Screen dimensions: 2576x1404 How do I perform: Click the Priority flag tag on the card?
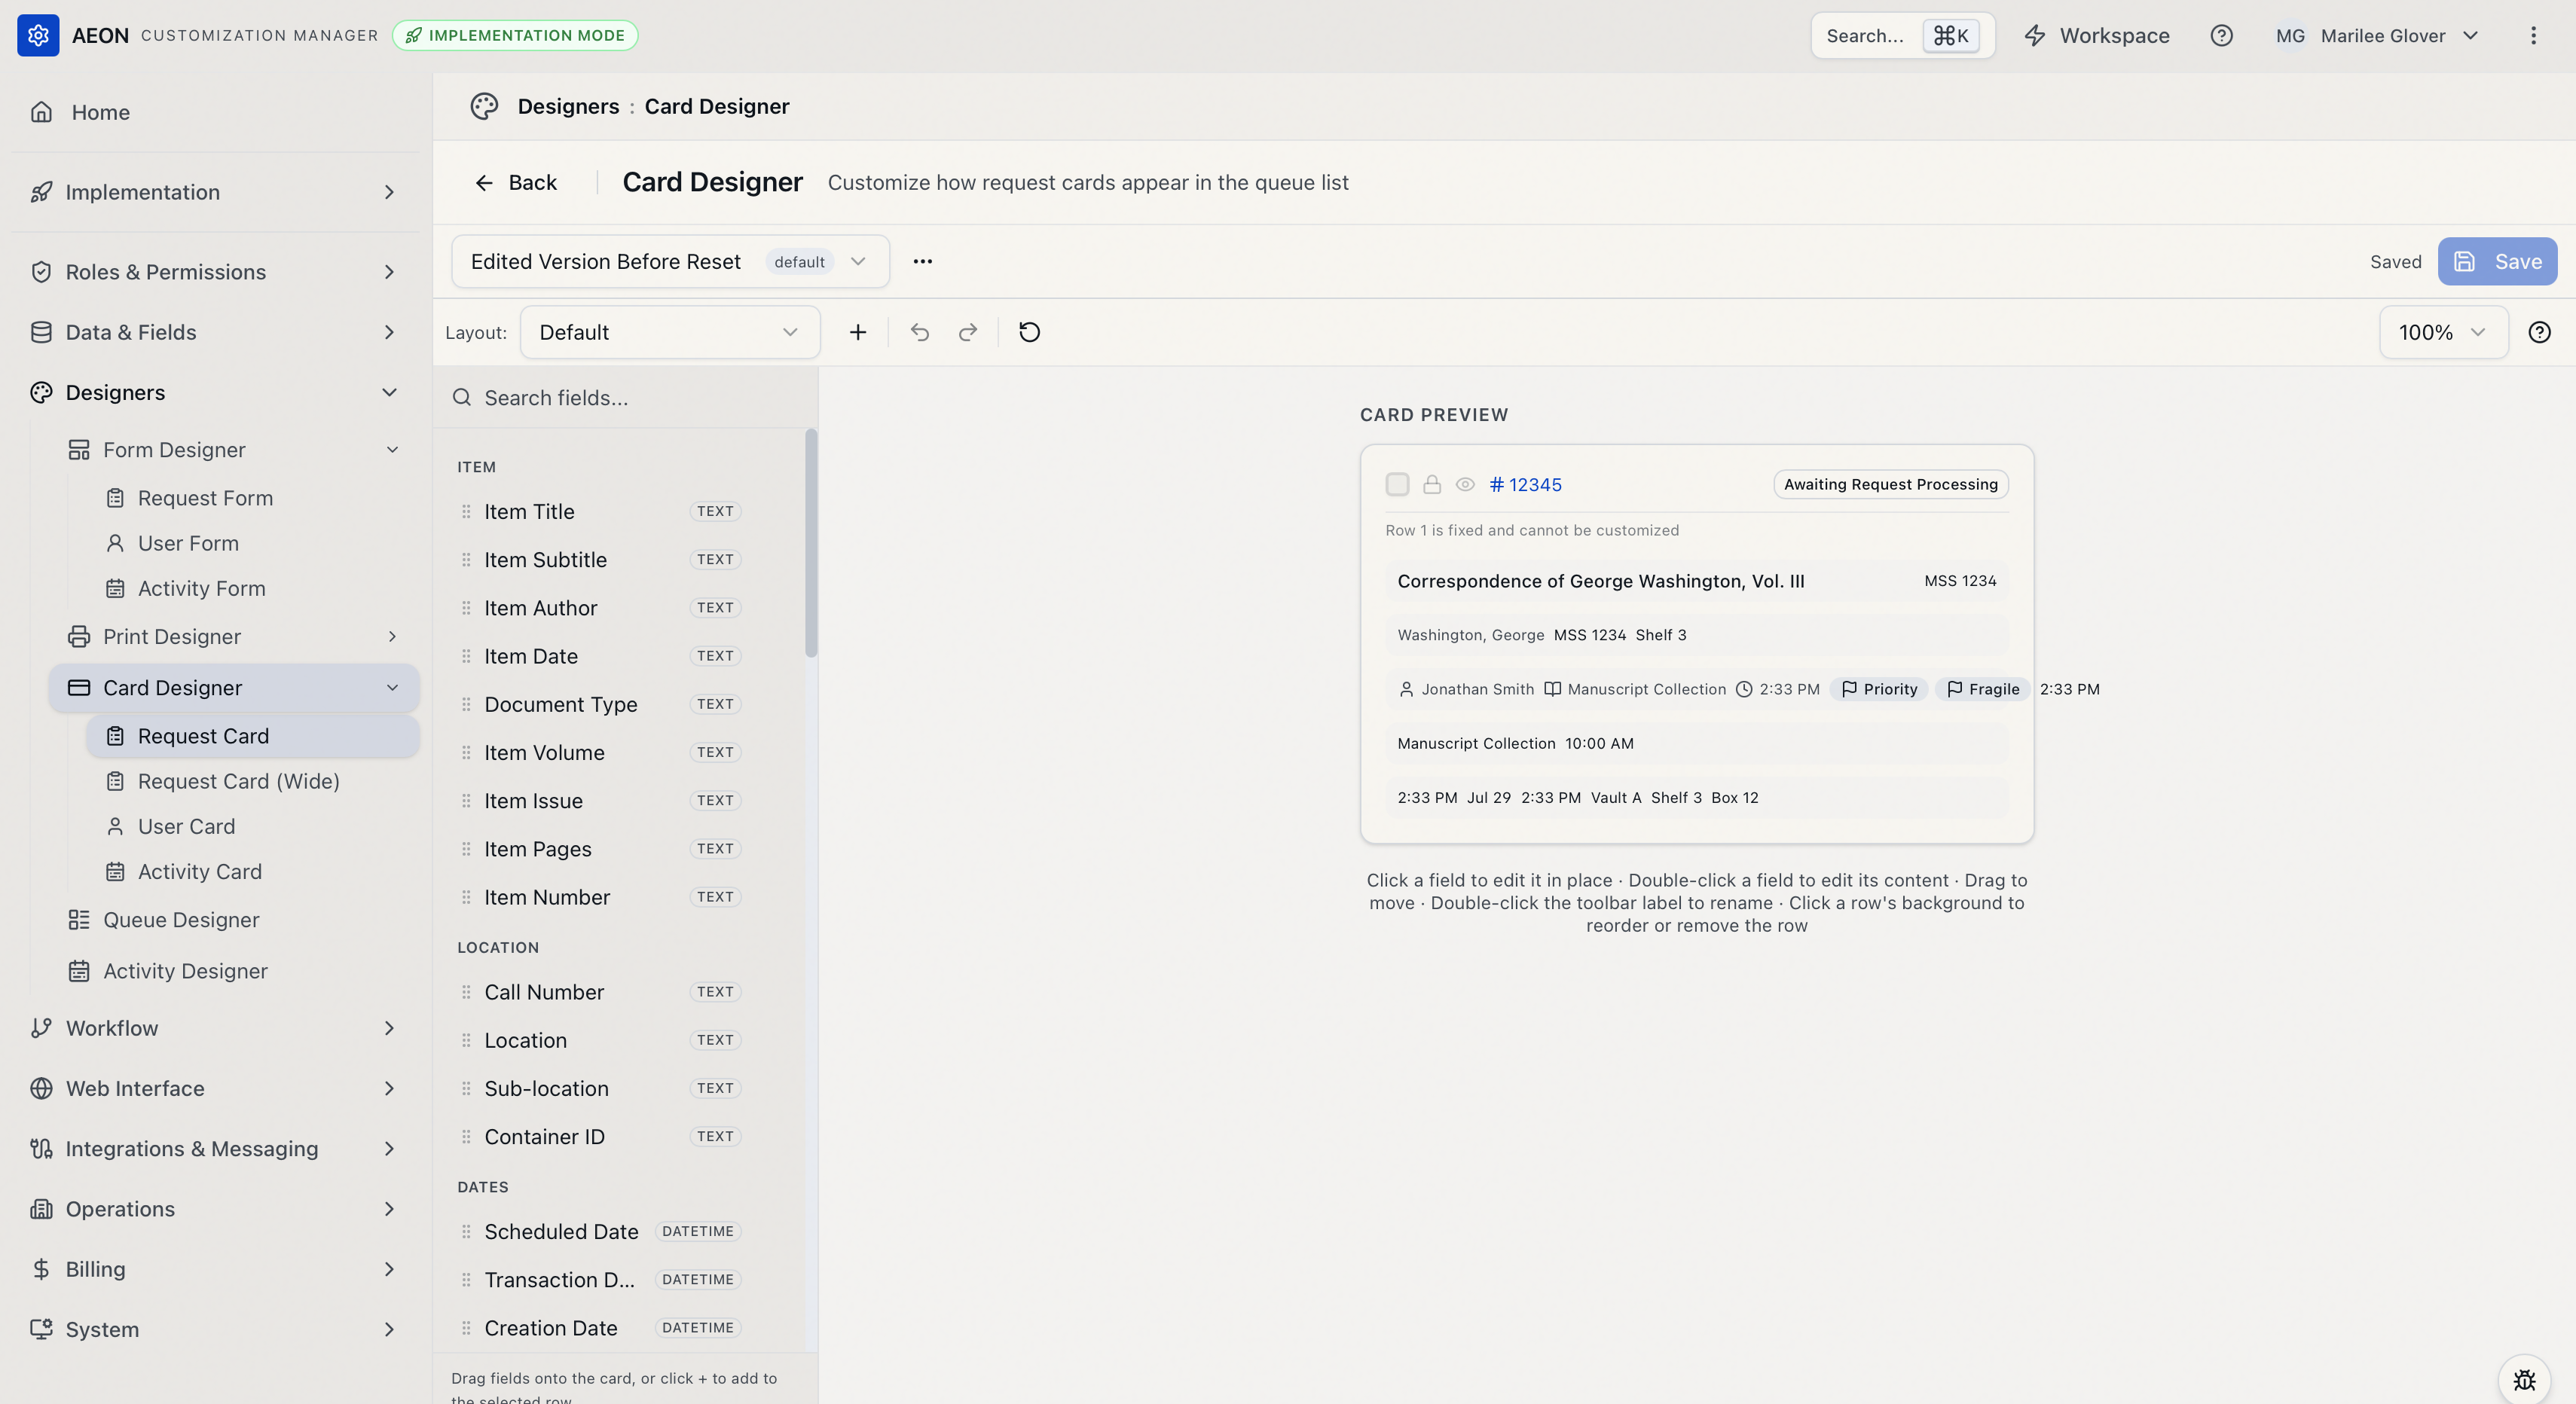pos(1879,689)
